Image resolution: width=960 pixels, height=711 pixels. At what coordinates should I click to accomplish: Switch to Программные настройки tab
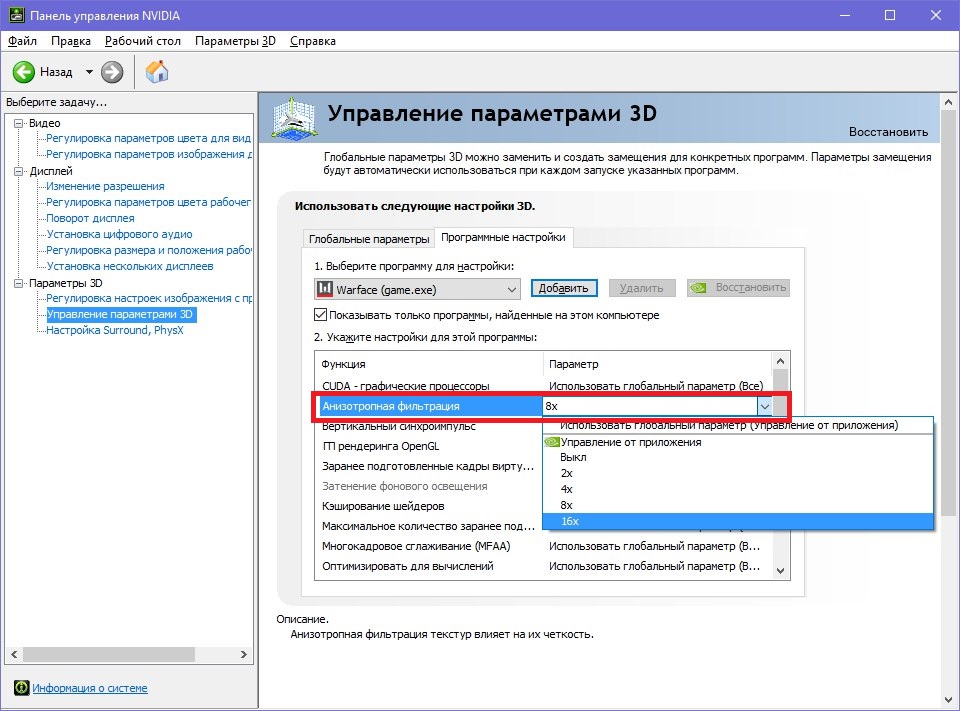pos(503,238)
